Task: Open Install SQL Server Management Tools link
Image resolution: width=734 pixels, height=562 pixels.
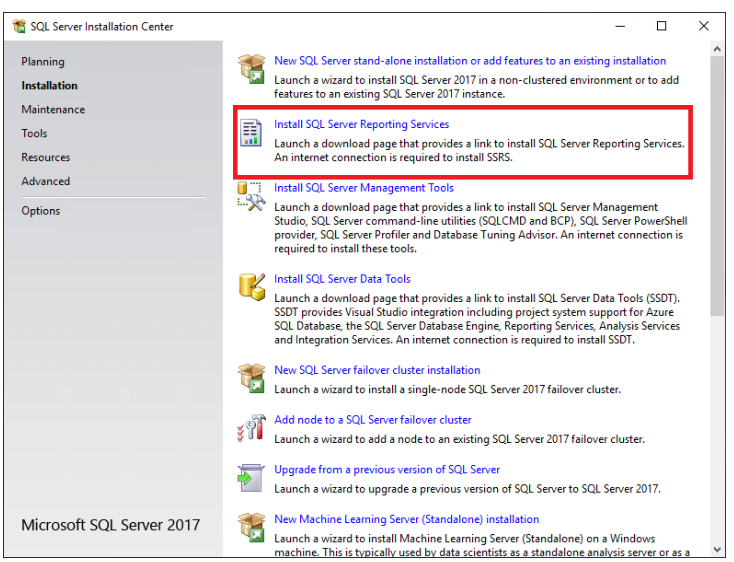Action: 364,188
